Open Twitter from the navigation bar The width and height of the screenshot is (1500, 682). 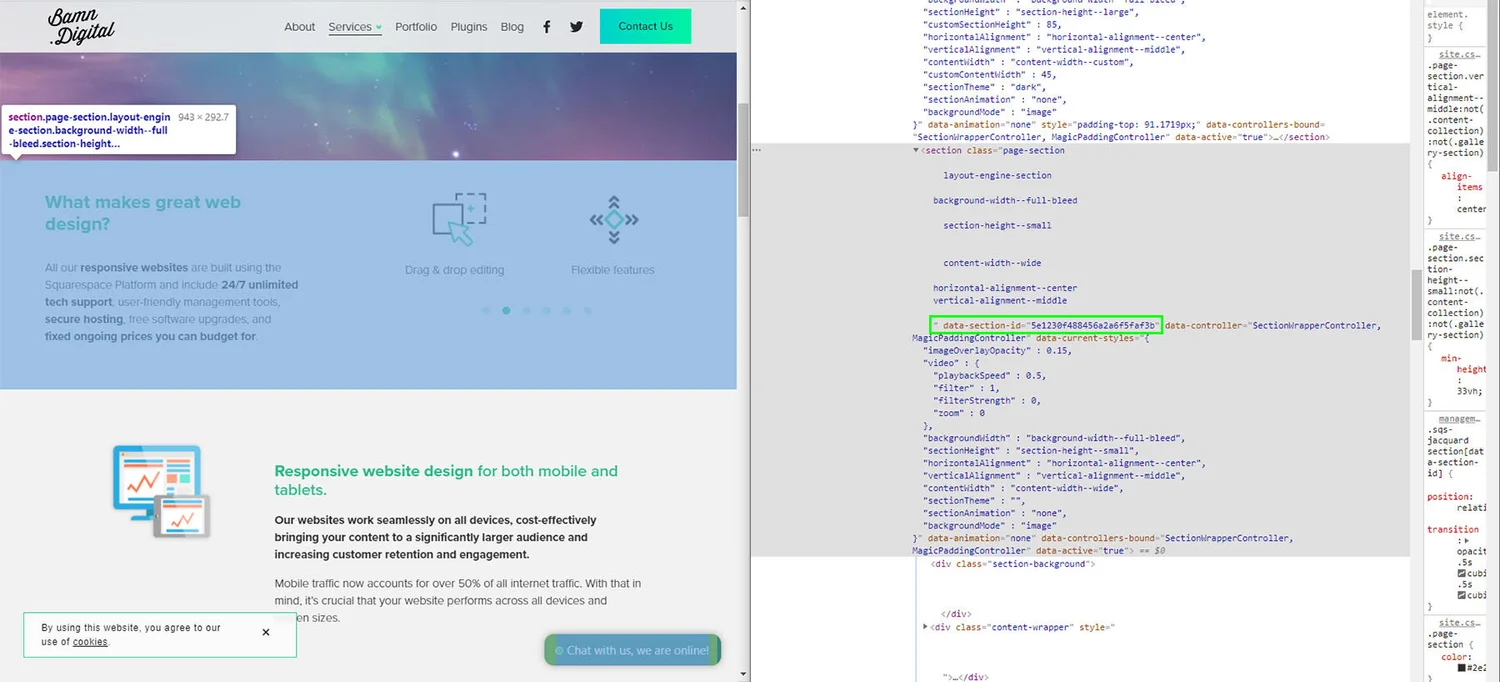pyautogui.click(x=576, y=26)
